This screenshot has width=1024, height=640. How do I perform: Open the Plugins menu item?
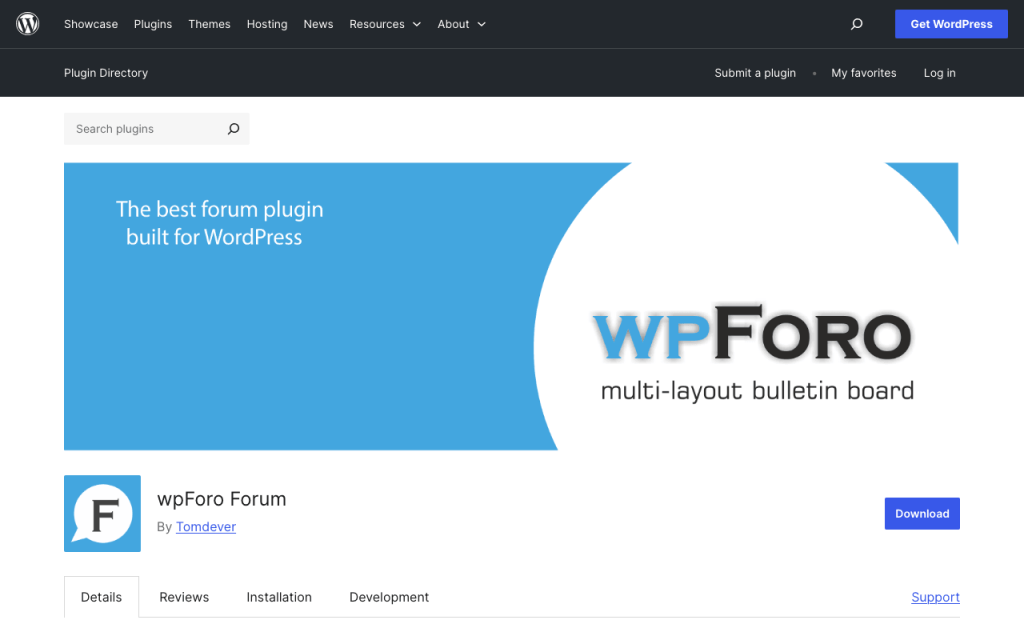tap(153, 24)
